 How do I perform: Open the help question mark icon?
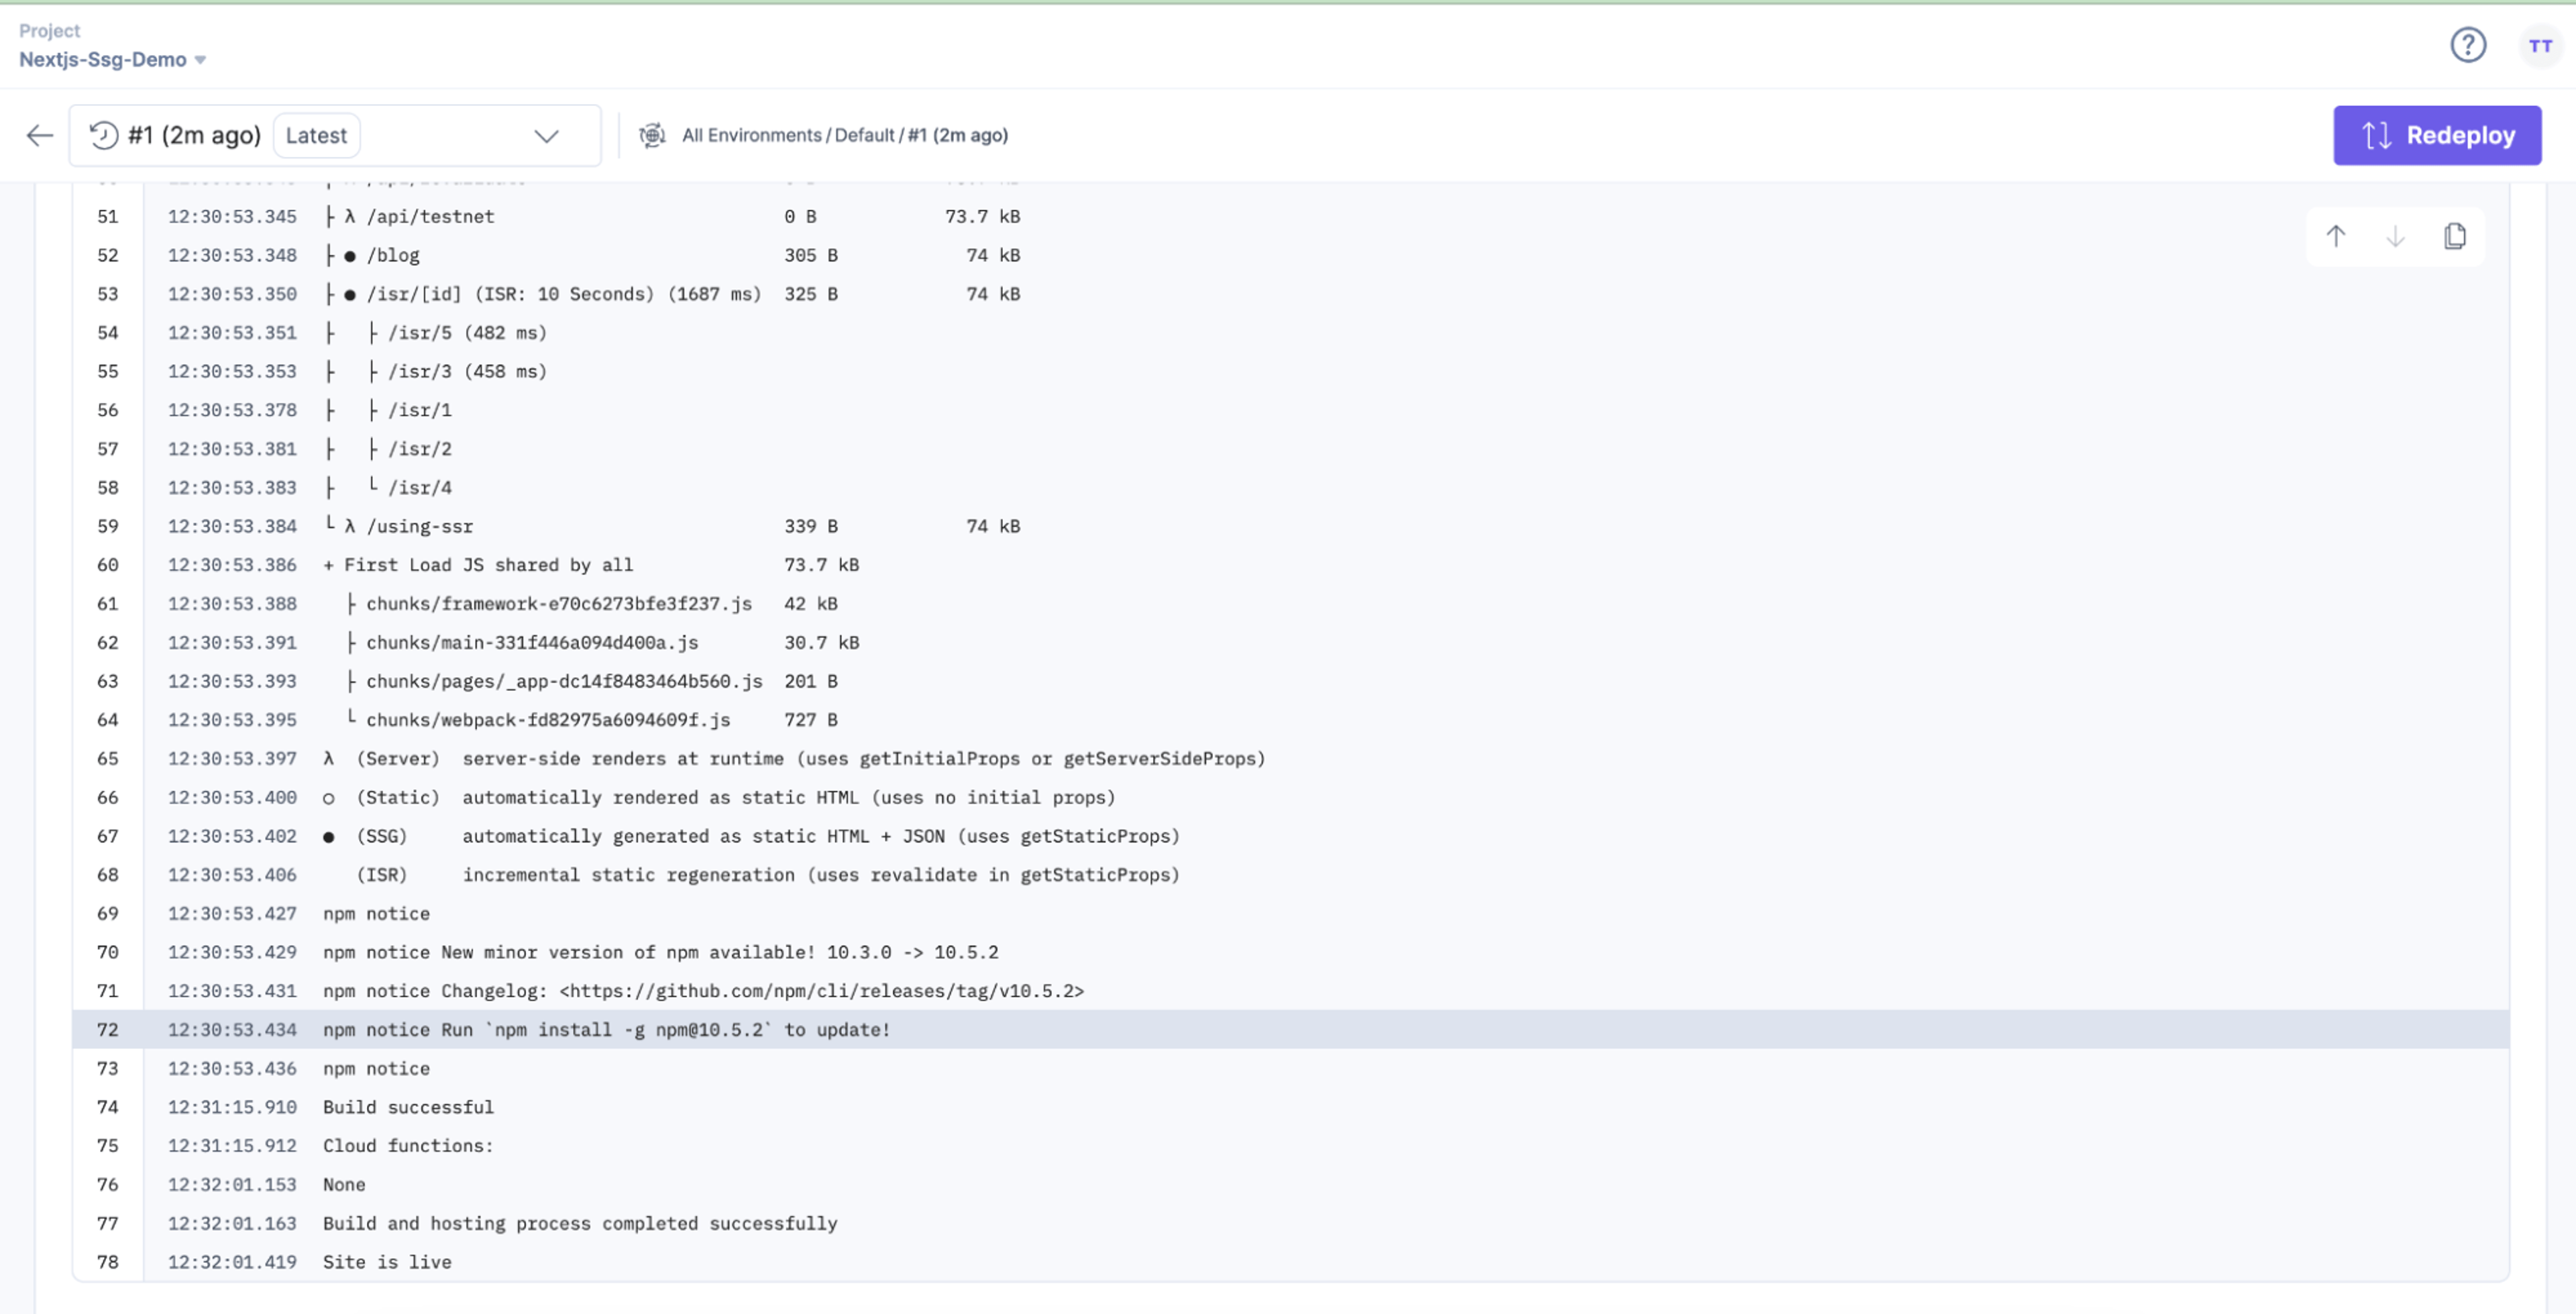tap(2467, 45)
